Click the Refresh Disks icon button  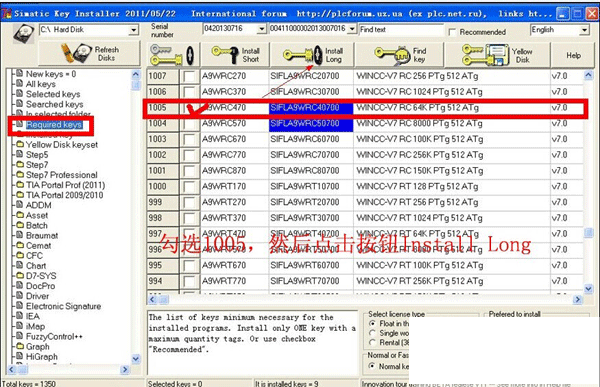(89, 54)
